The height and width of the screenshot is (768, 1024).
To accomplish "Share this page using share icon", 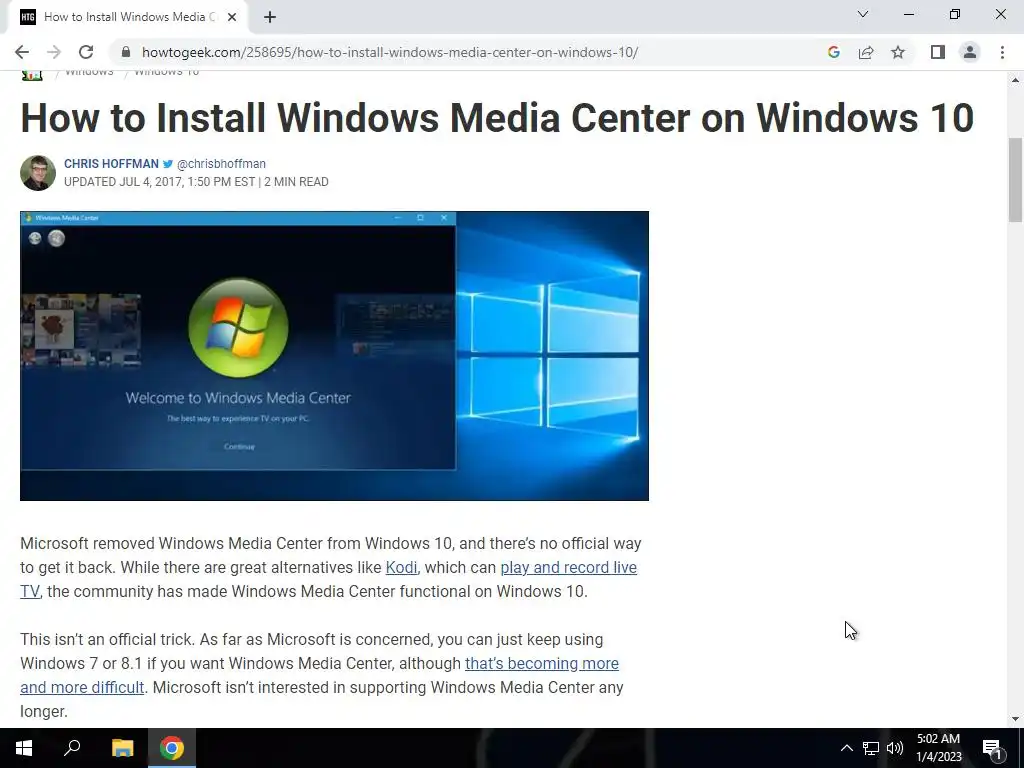I will coord(866,52).
